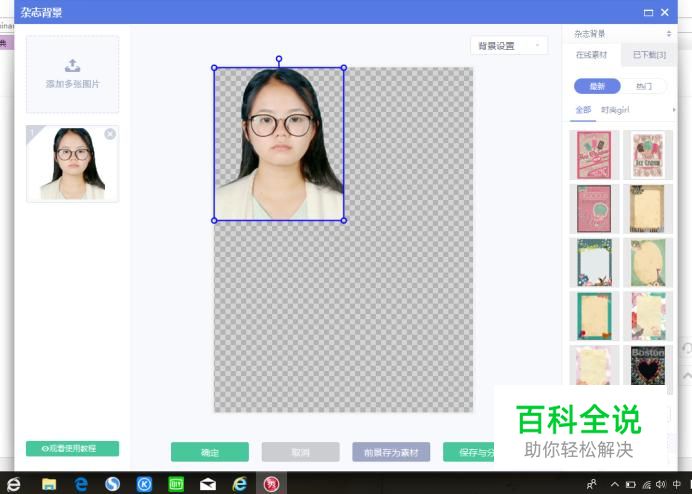This screenshot has height=494, width=692.
Task: Click the red photo editor taskbar icon
Action: point(271,484)
